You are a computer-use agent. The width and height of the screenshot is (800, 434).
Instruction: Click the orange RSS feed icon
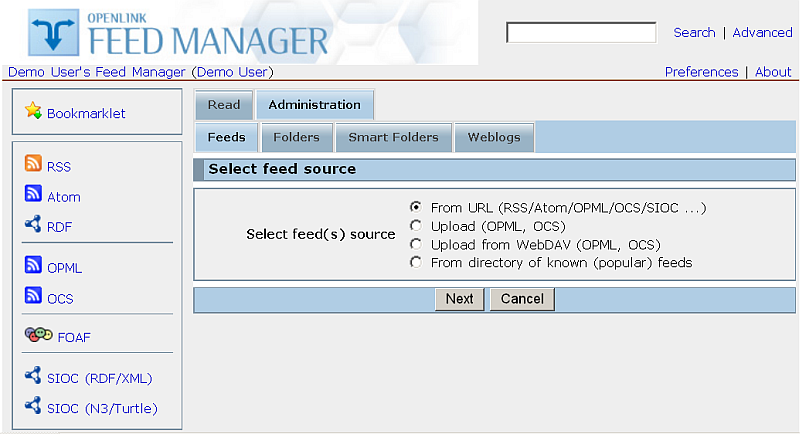click(33, 165)
